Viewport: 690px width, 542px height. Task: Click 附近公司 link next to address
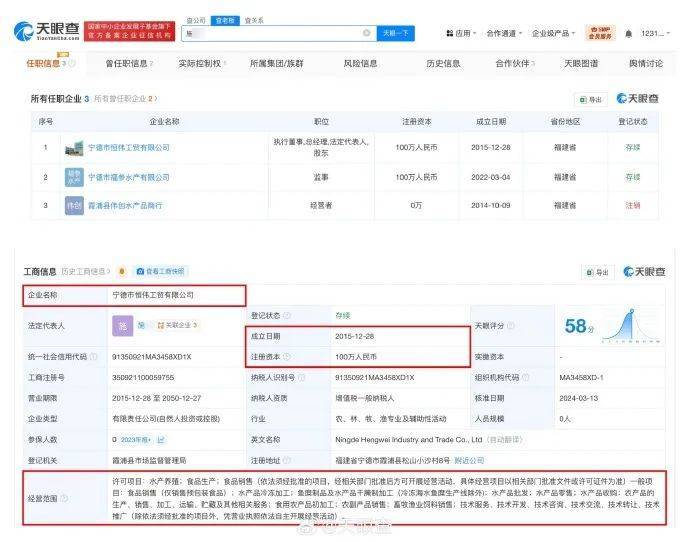click(x=469, y=461)
